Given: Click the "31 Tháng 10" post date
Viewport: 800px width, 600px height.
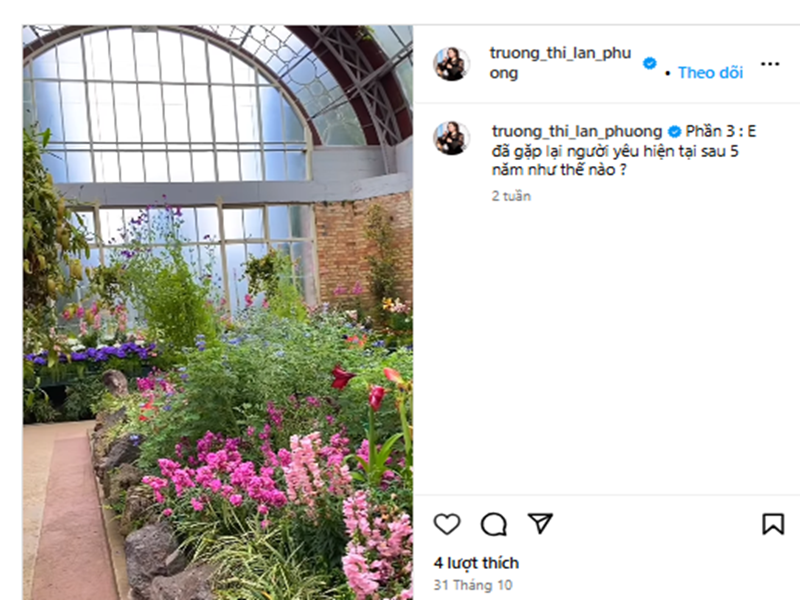Looking at the screenshot, I should click(x=473, y=585).
